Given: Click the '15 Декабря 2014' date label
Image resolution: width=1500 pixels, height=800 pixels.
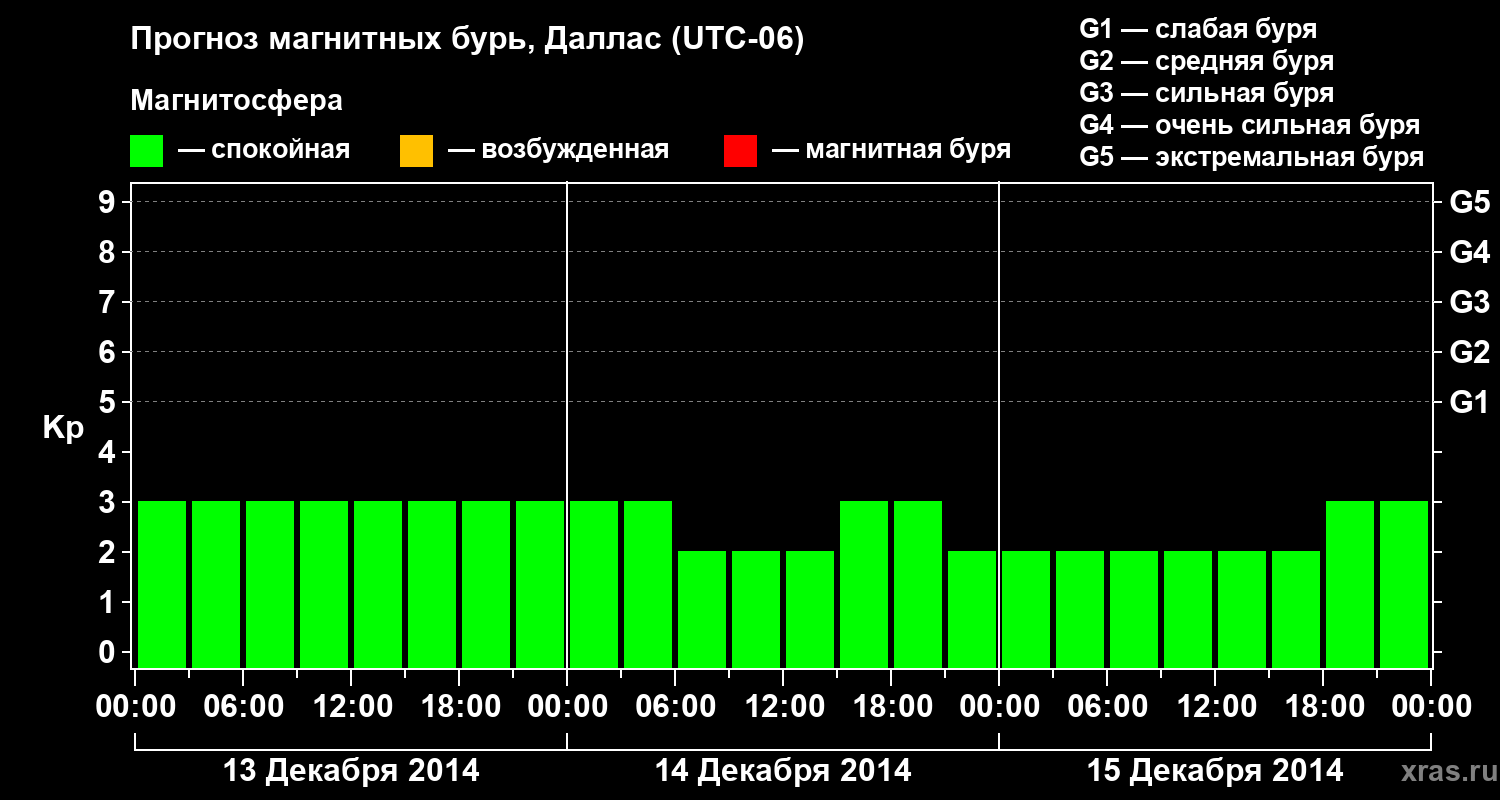Looking at the screenshot, I should (x=1215, y=771).
